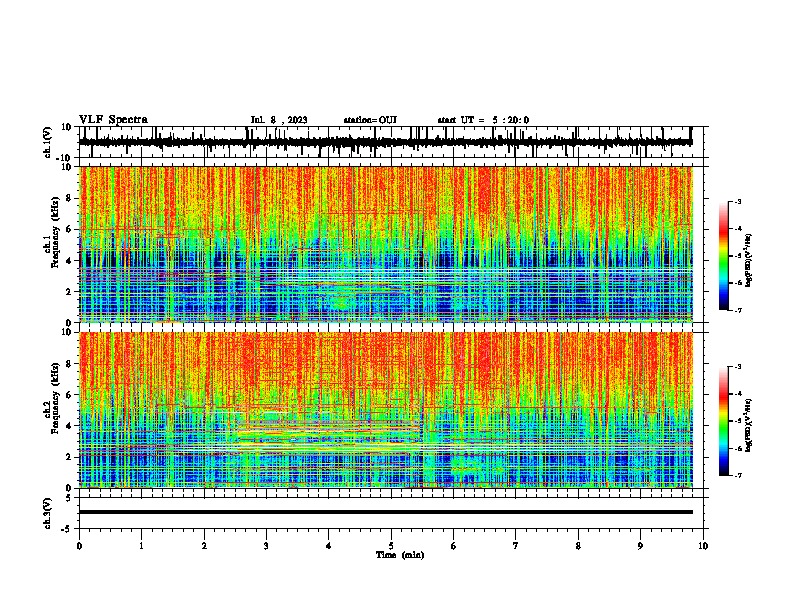Click the '-3' tick on ch.1 color bar
This screenshot has width=792, height=612.
coord(737,201)
